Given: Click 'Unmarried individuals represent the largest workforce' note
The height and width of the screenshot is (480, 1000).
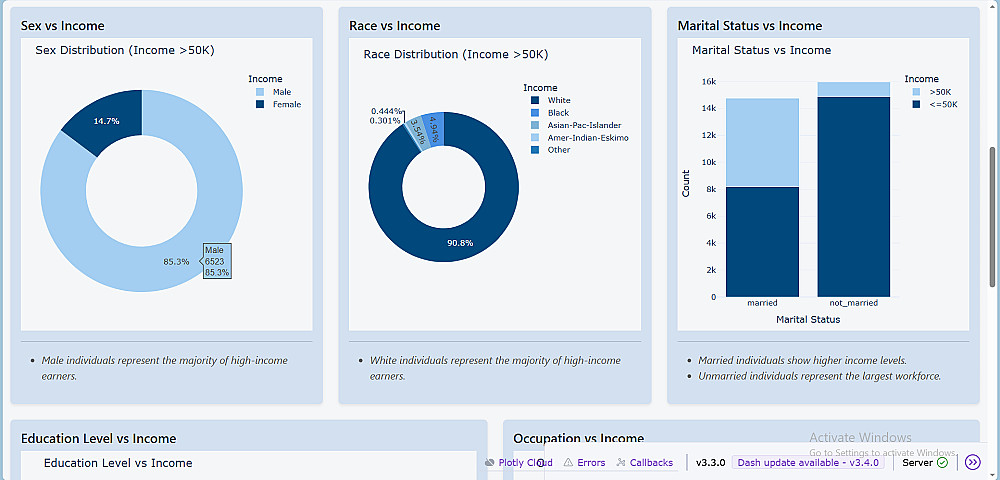Looking at the screenshot, I should (820, 376).
